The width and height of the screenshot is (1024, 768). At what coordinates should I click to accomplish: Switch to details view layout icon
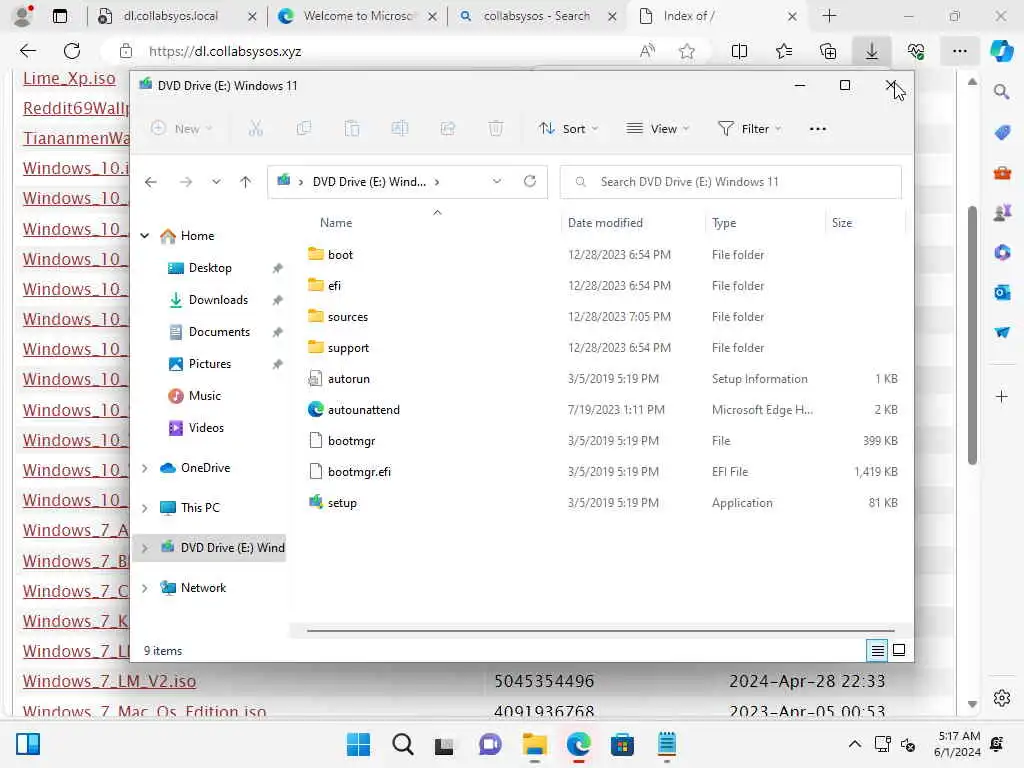coord(877,650)
